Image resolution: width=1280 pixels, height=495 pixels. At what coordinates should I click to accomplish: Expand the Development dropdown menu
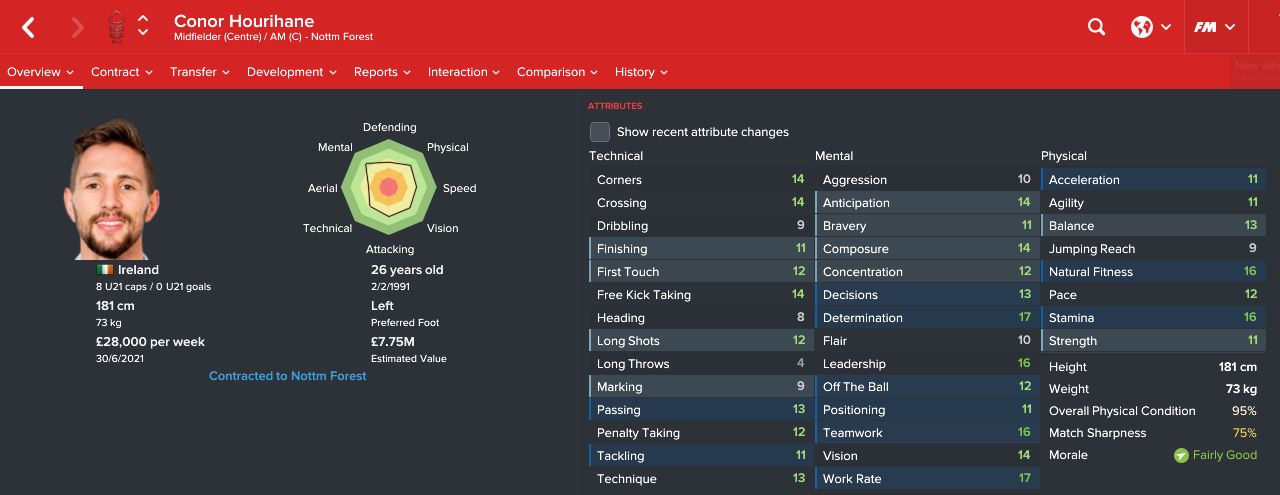[292, 72]
